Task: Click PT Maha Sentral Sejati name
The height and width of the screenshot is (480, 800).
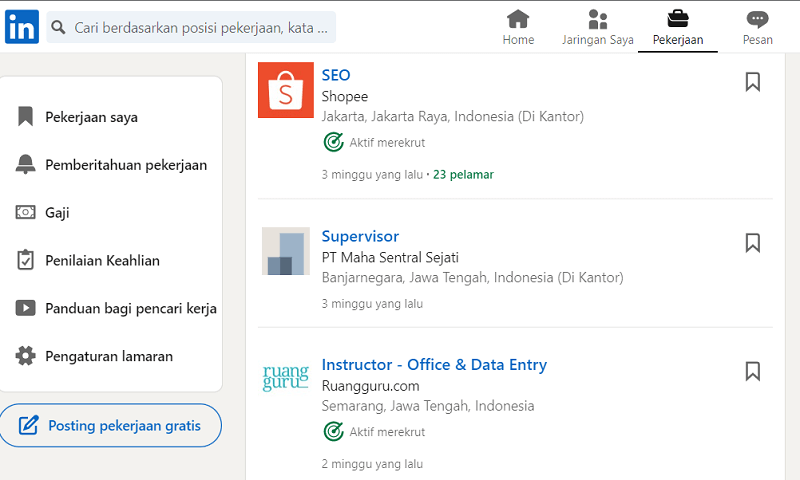Action: (390, 258)
